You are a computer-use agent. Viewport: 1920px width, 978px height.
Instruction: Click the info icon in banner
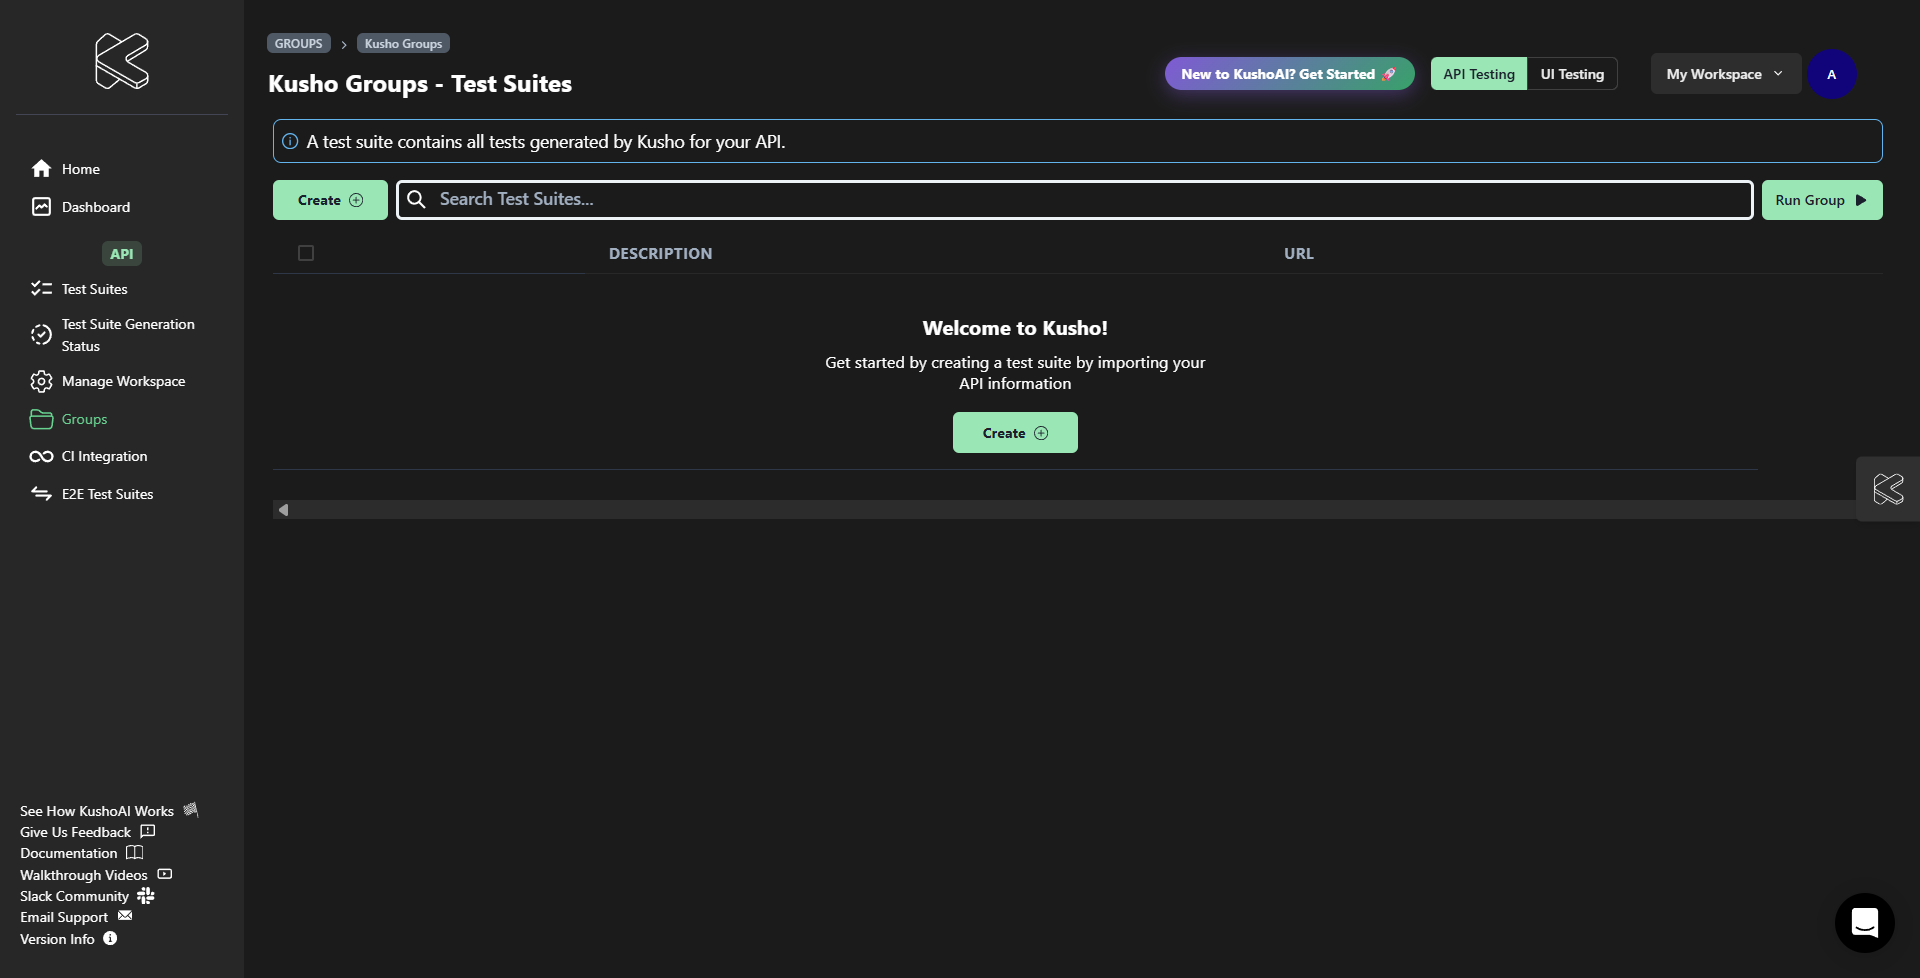290,141
